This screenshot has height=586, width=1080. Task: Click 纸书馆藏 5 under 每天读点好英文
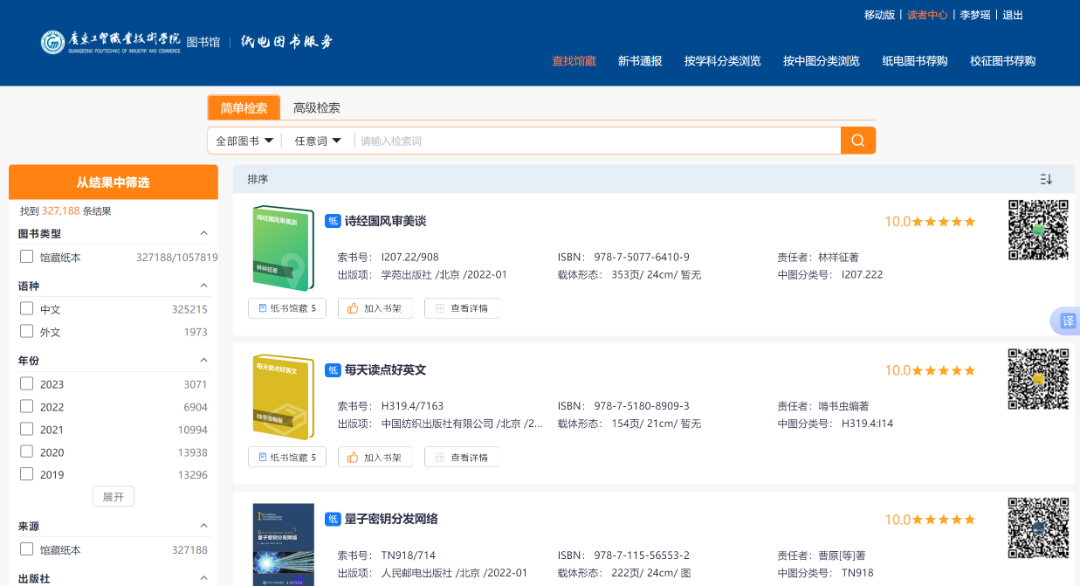coord(287,457)
